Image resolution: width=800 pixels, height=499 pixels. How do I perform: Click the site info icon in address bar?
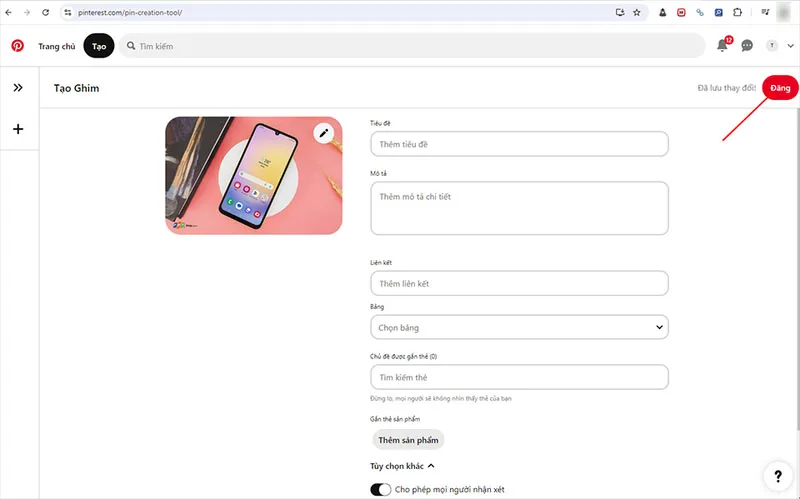67,12
